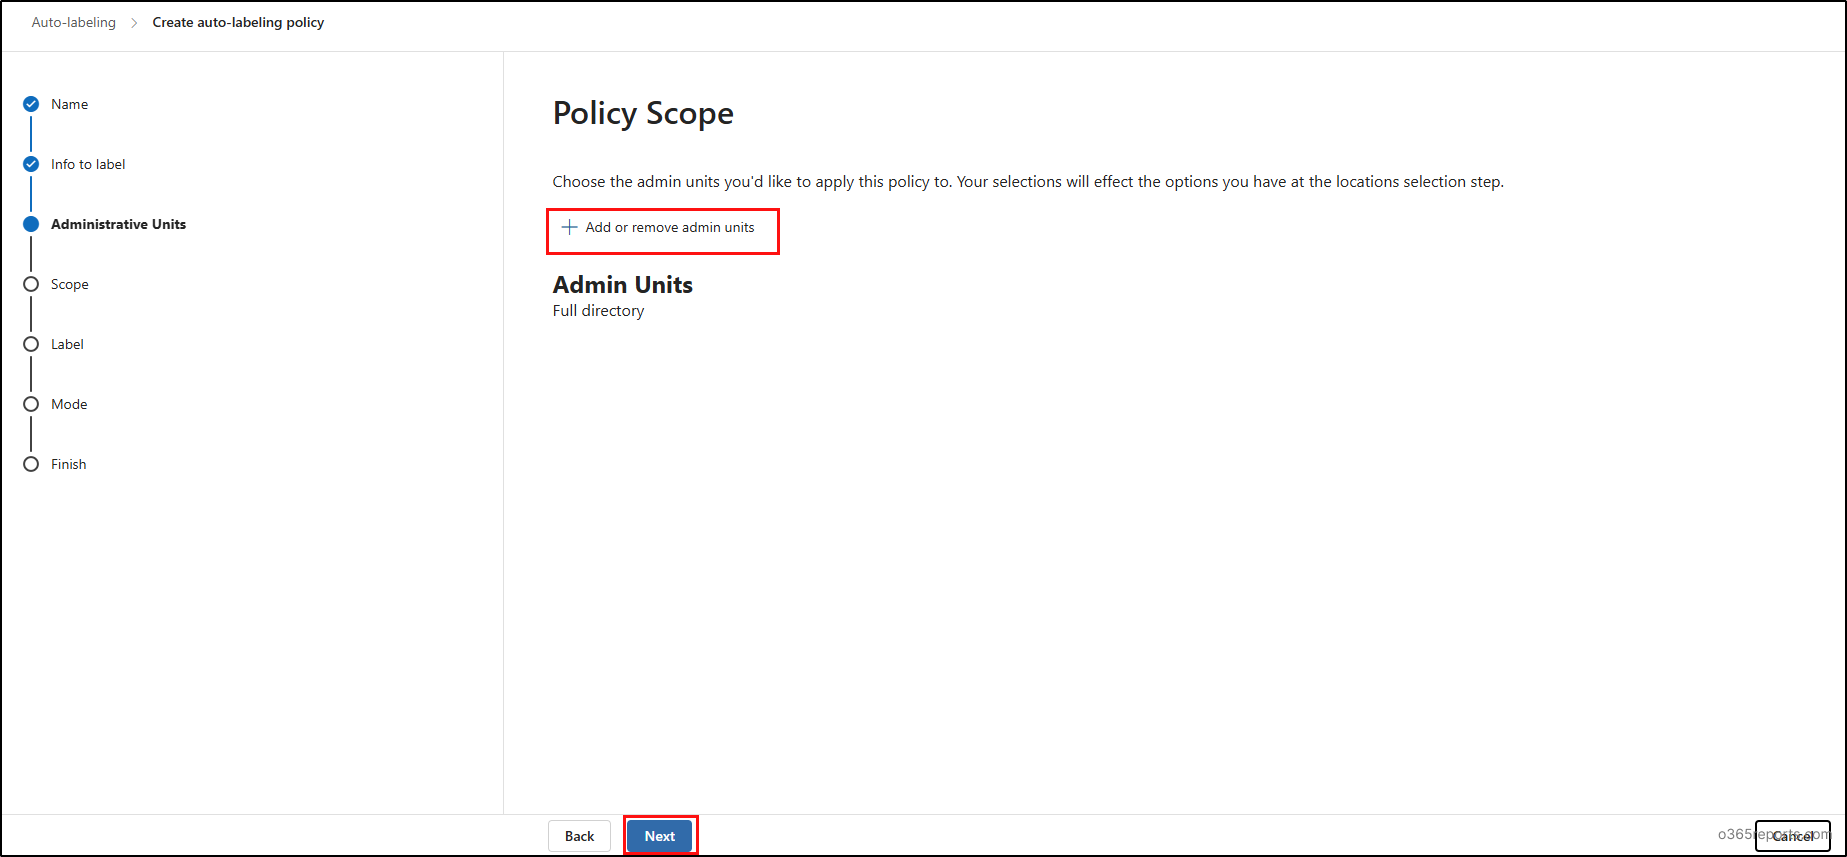Click the Auto-labeling breadcrumb link
Screen dimensions: 1847x857
(x=74, y=22)
